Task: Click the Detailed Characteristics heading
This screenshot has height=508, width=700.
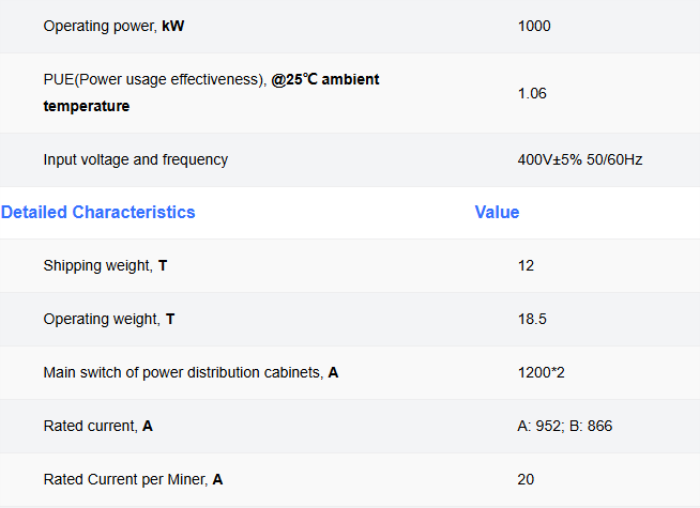Action: (98, 212)
